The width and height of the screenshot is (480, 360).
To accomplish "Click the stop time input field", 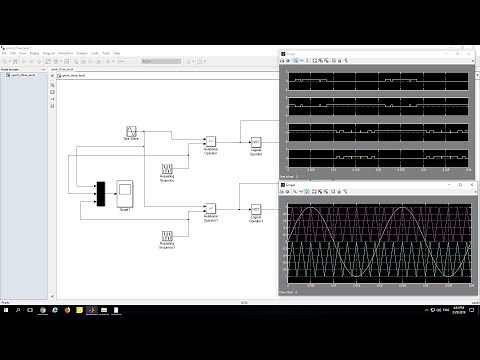I will pos(127,61).
